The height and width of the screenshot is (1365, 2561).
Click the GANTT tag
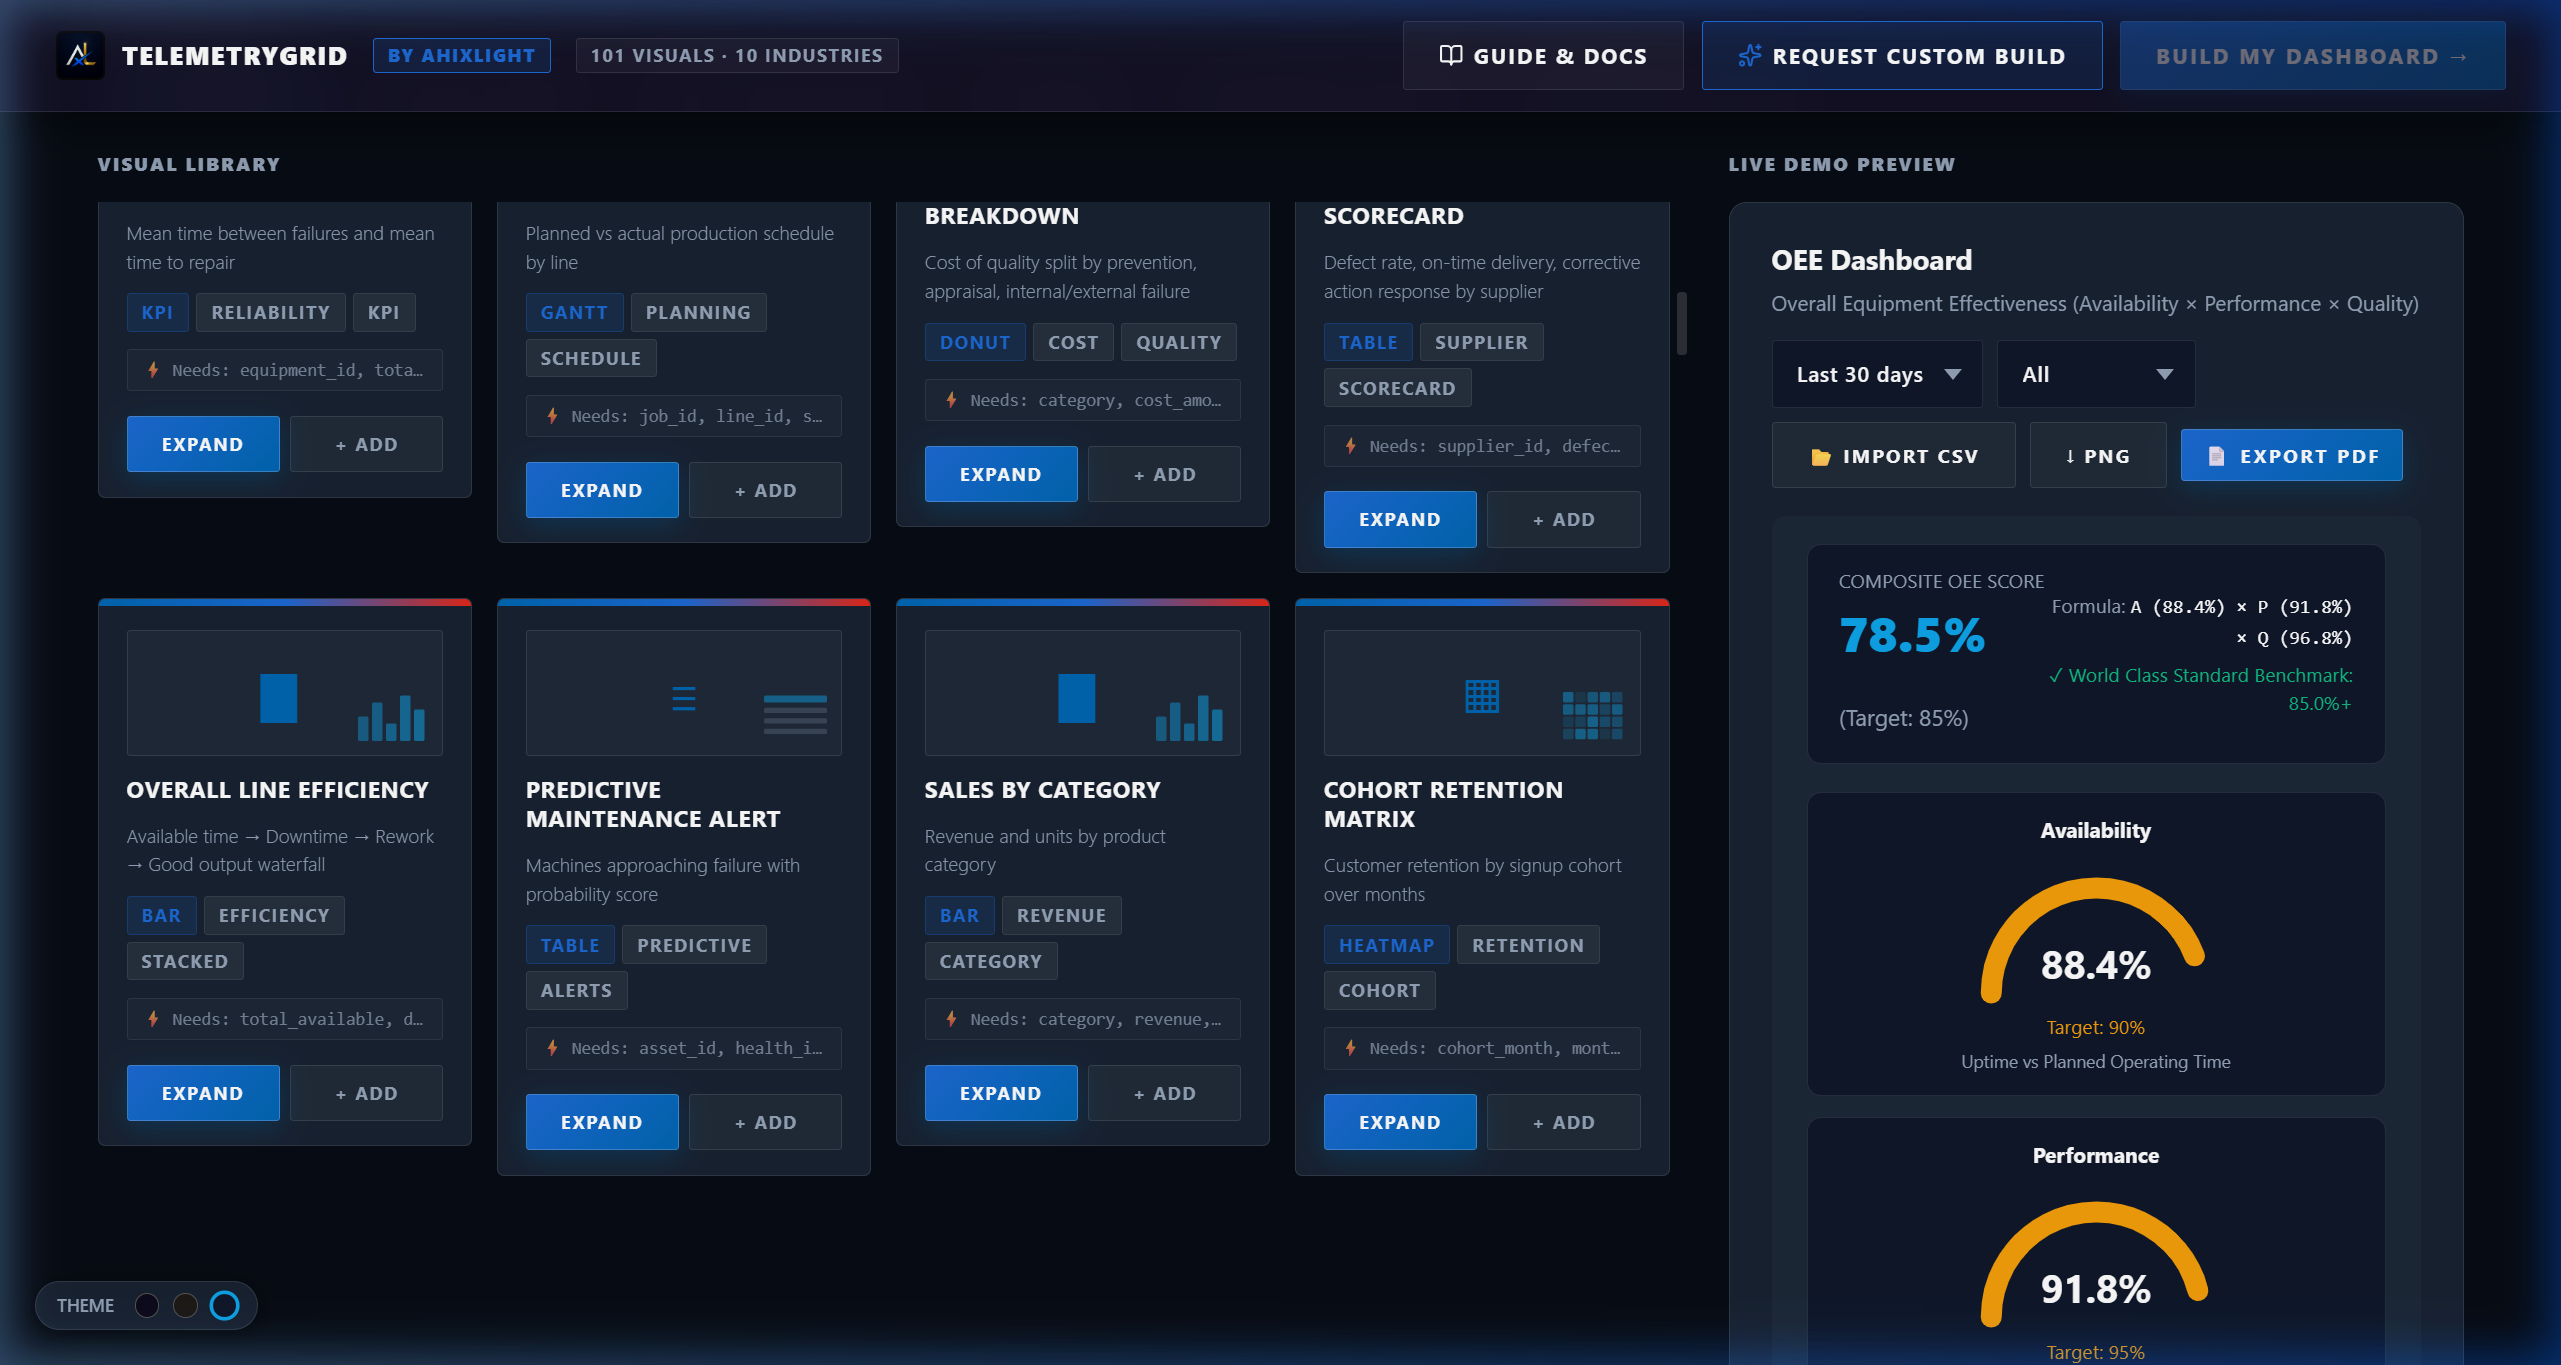pos(574,312)
